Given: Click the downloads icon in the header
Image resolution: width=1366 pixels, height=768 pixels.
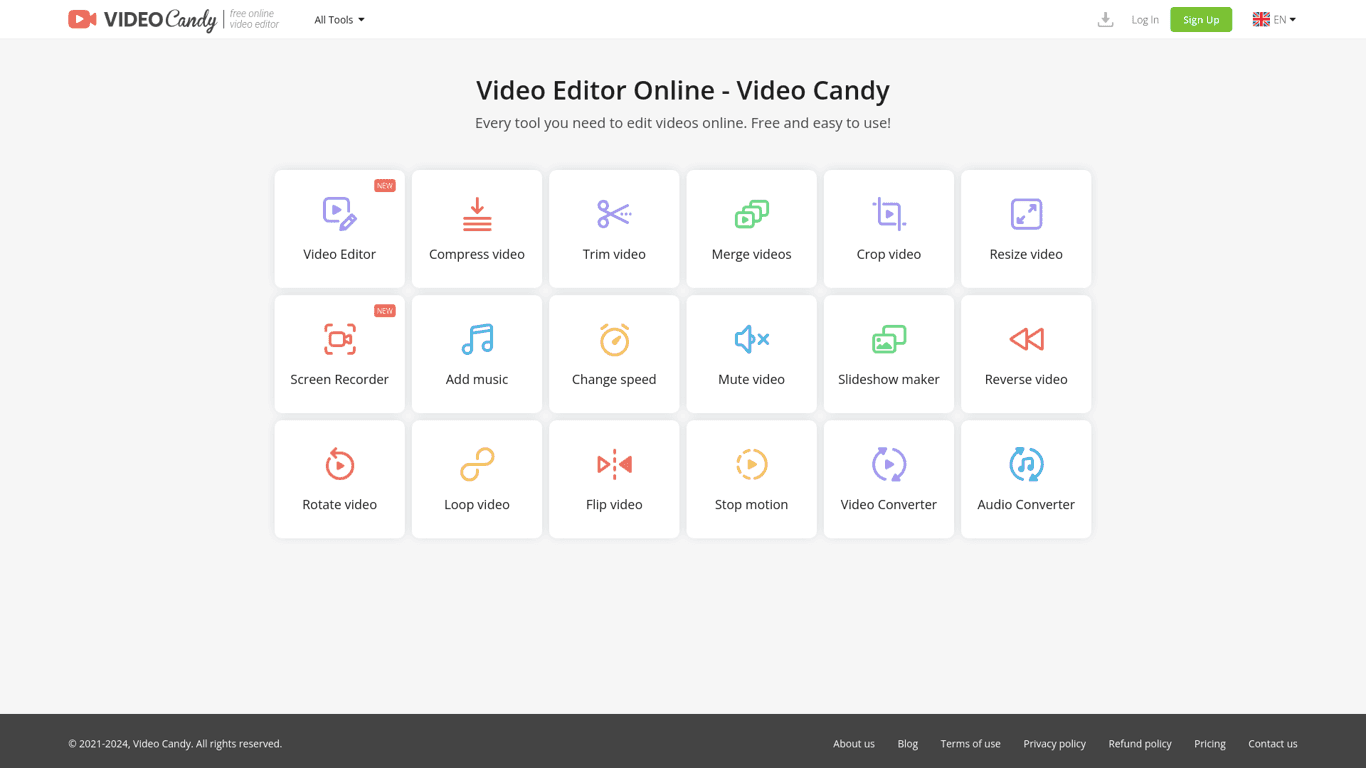Looking at the screenshot, I should pyautogui.click(x=1105, y=19).
